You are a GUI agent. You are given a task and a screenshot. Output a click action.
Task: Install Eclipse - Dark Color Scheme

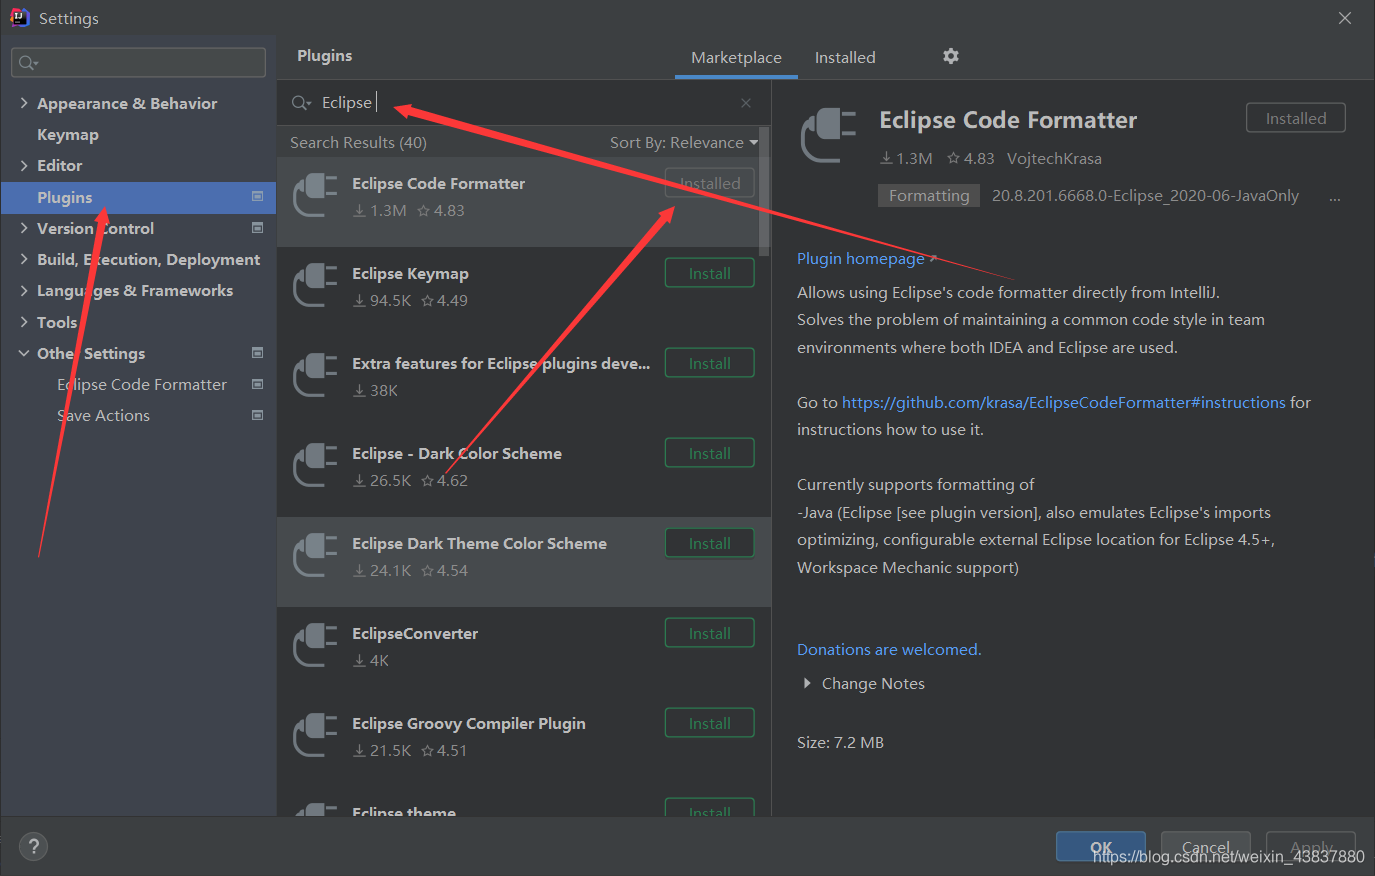pyautogui.click(x=710, y=453)
